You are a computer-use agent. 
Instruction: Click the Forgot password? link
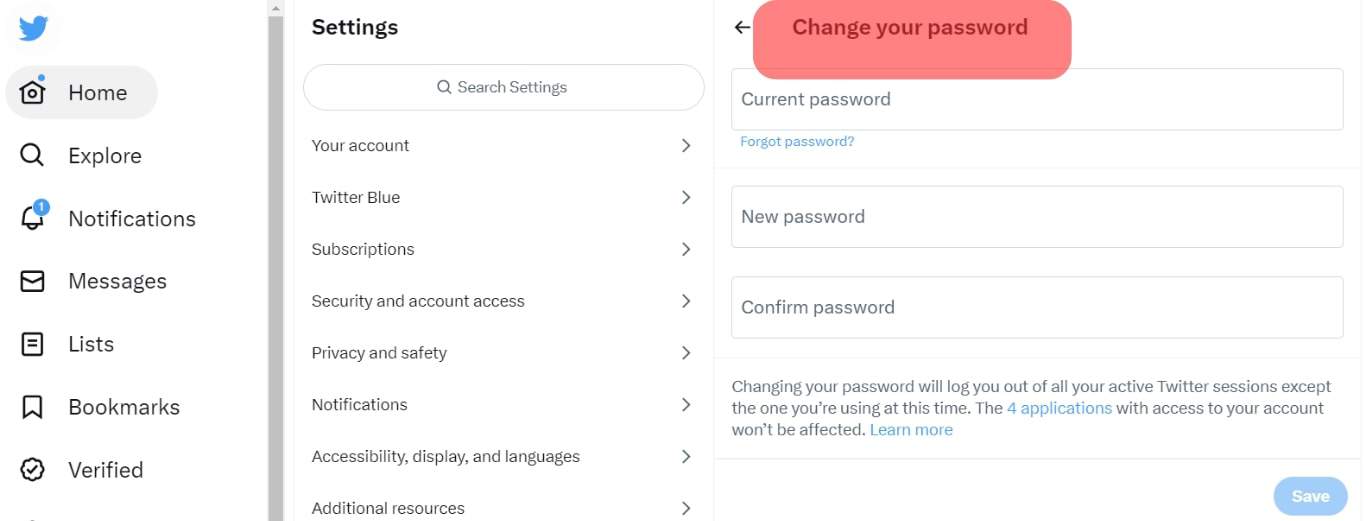pyautogui.click(x=797, y=142)
